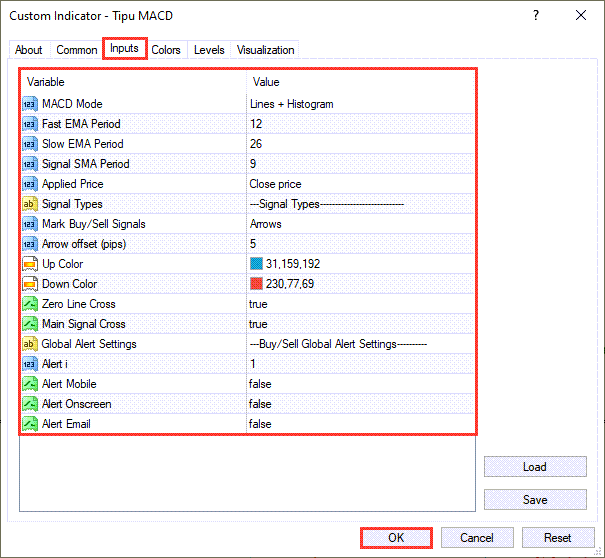This screenshot has height=558, width=605.
Task: Switch to the Colors tab
Action: (166, 50)
